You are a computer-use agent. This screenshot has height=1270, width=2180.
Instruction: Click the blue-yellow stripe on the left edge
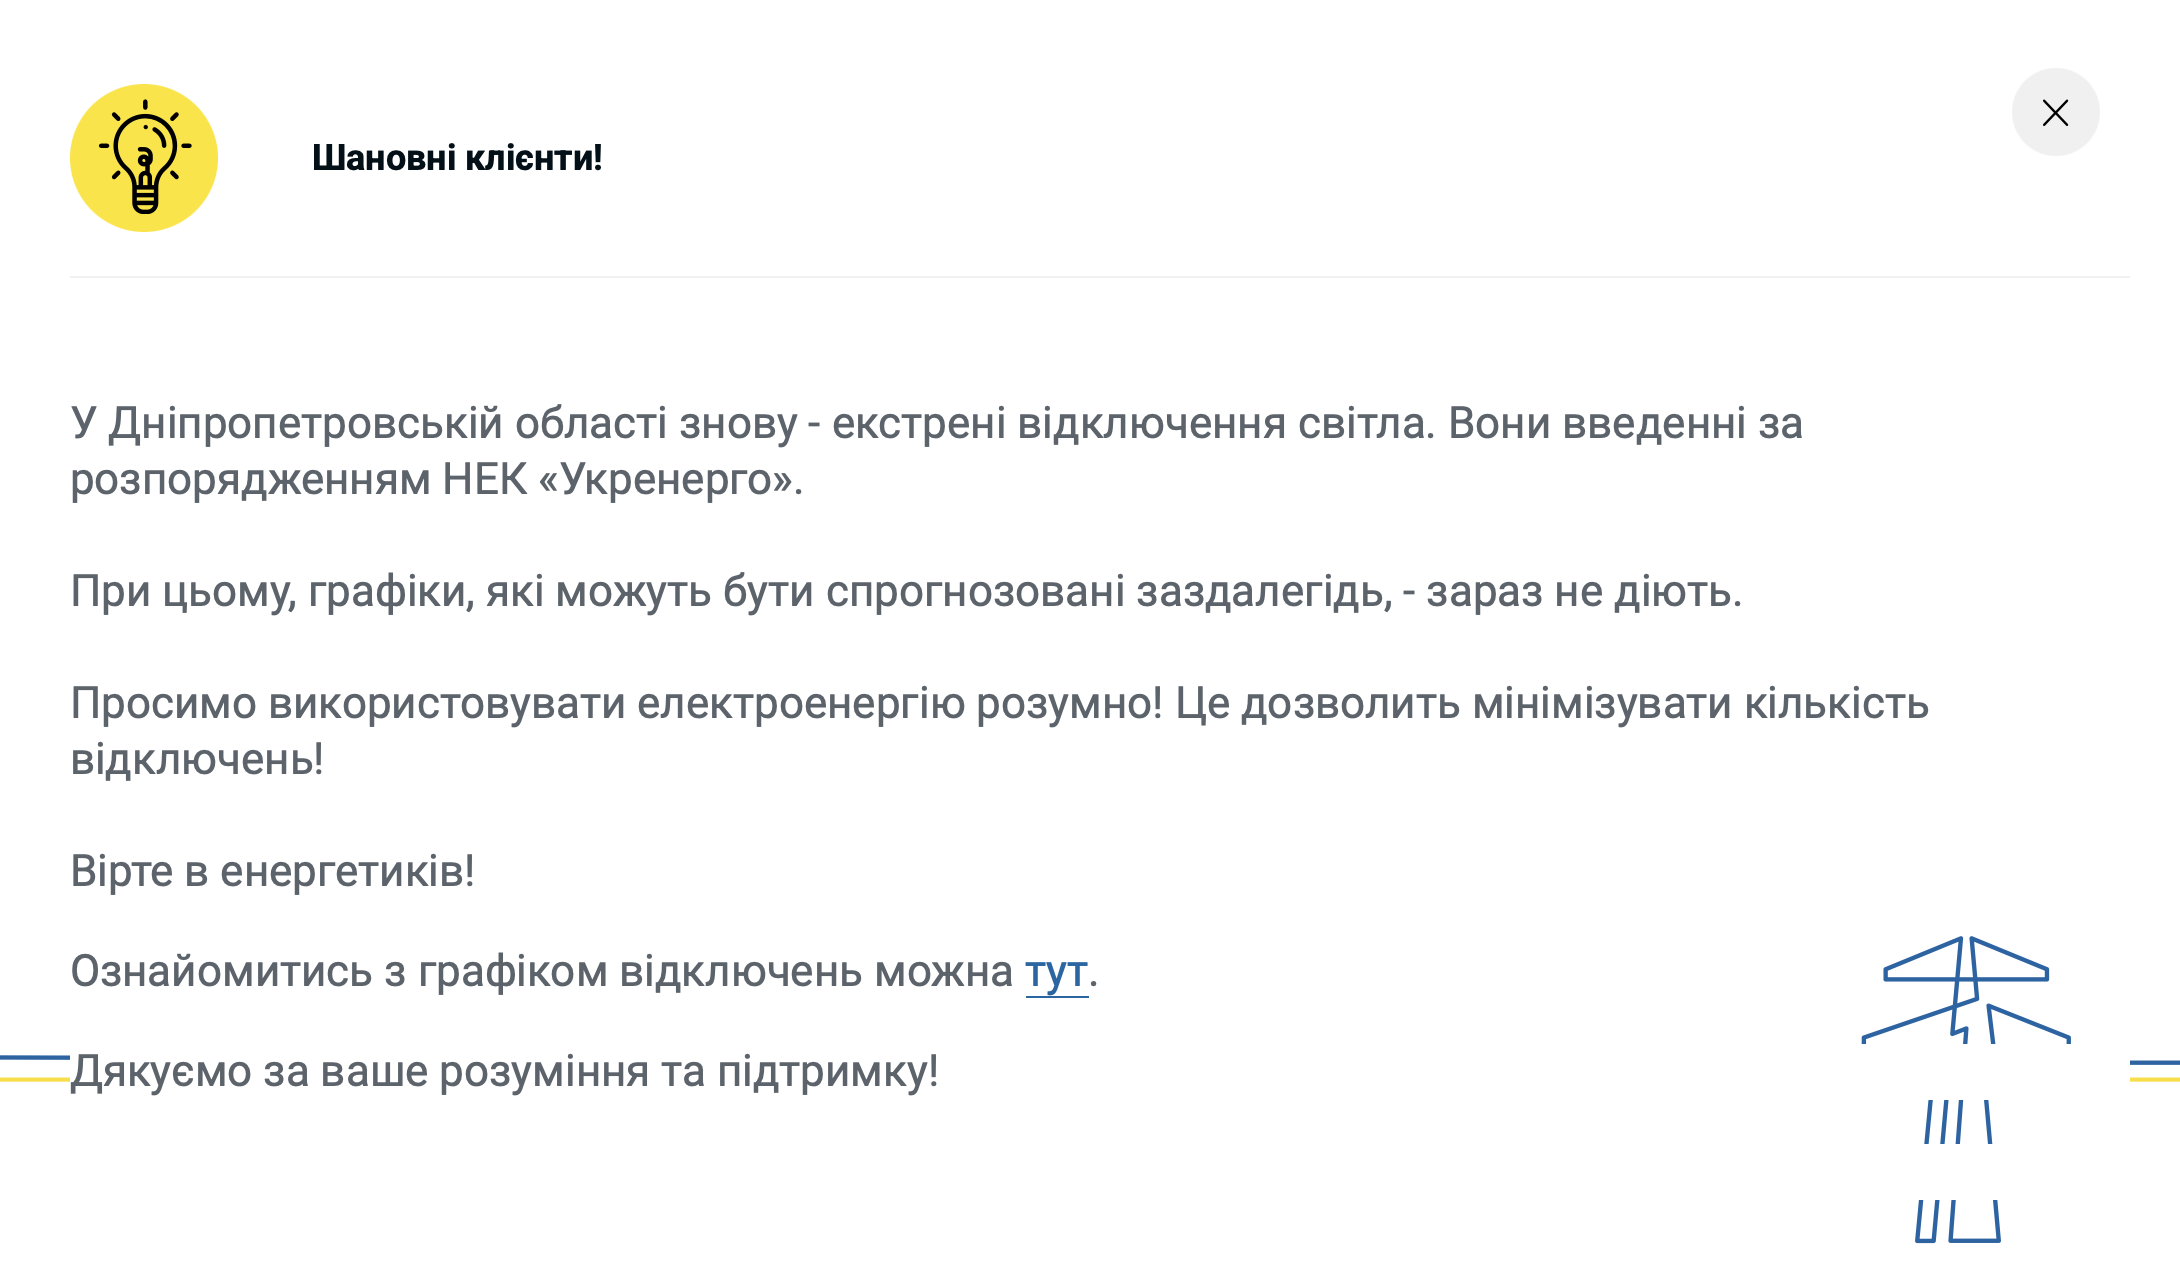(34, 1068)
